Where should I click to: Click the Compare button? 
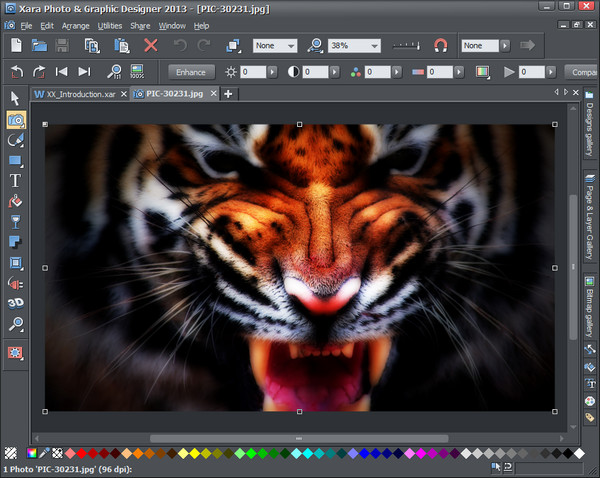[582, 72]
